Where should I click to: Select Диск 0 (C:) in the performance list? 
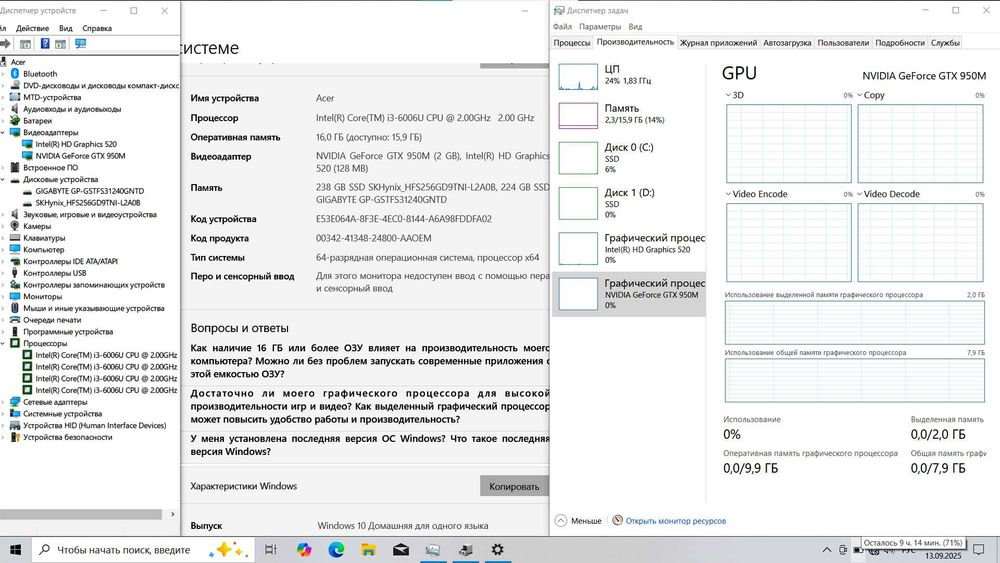[x=629, y=157]
